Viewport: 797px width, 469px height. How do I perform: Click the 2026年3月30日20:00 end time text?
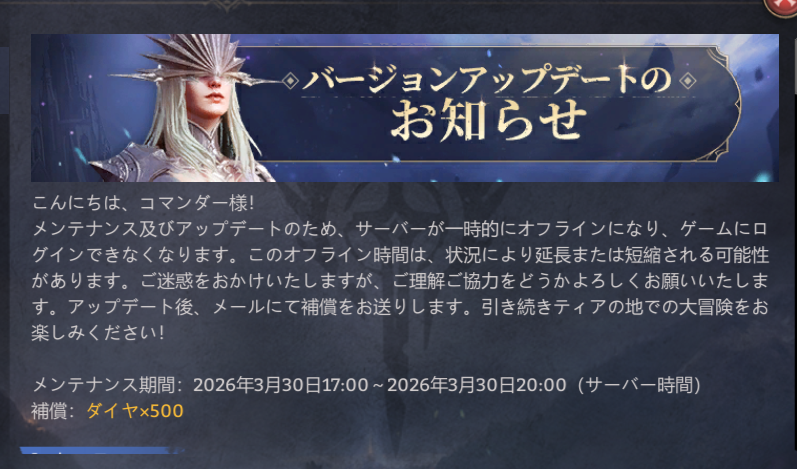(476, 385)
